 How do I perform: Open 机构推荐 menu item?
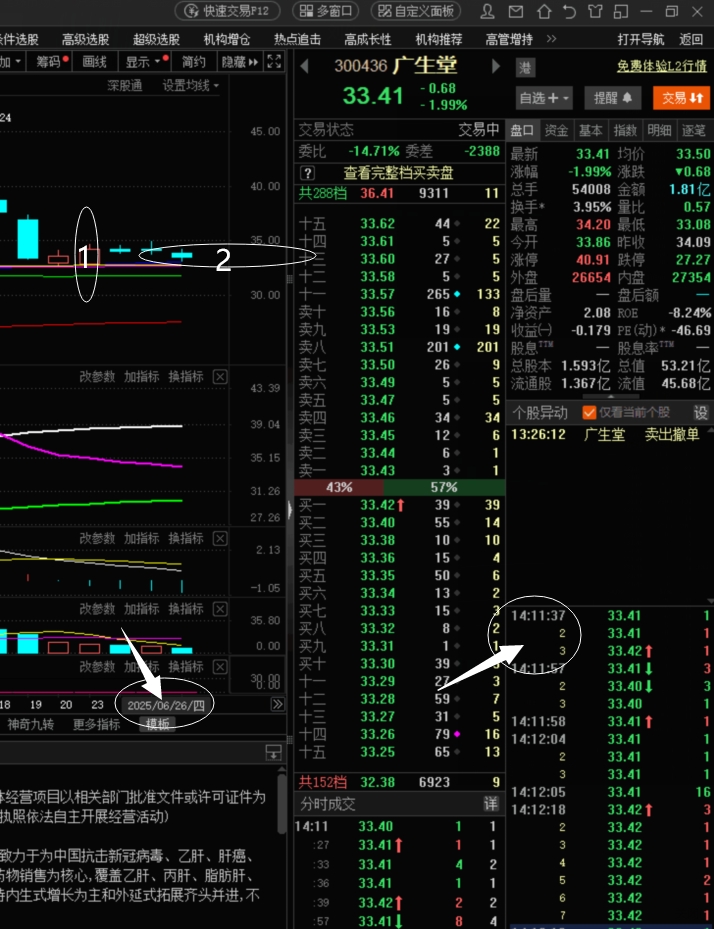coord(438,39)
